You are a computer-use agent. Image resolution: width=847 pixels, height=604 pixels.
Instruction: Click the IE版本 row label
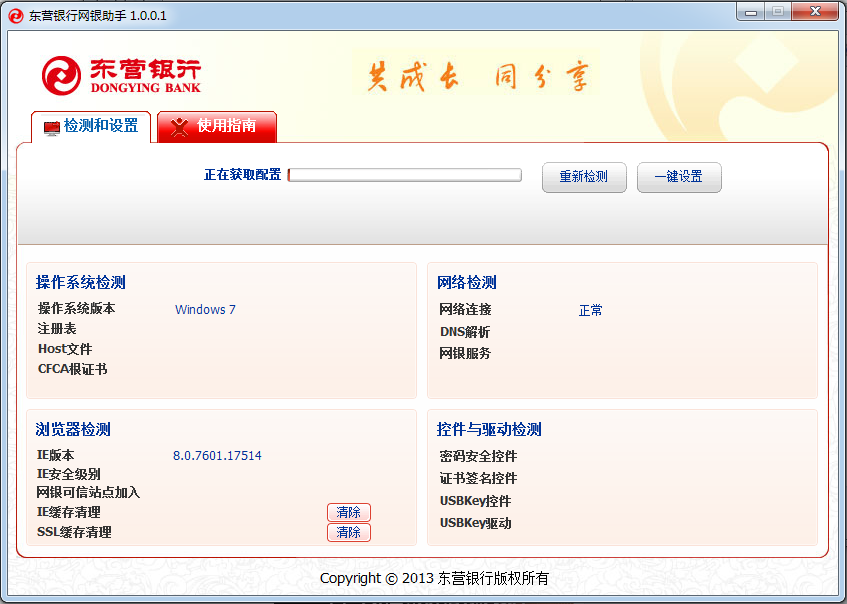pos(55,455)
